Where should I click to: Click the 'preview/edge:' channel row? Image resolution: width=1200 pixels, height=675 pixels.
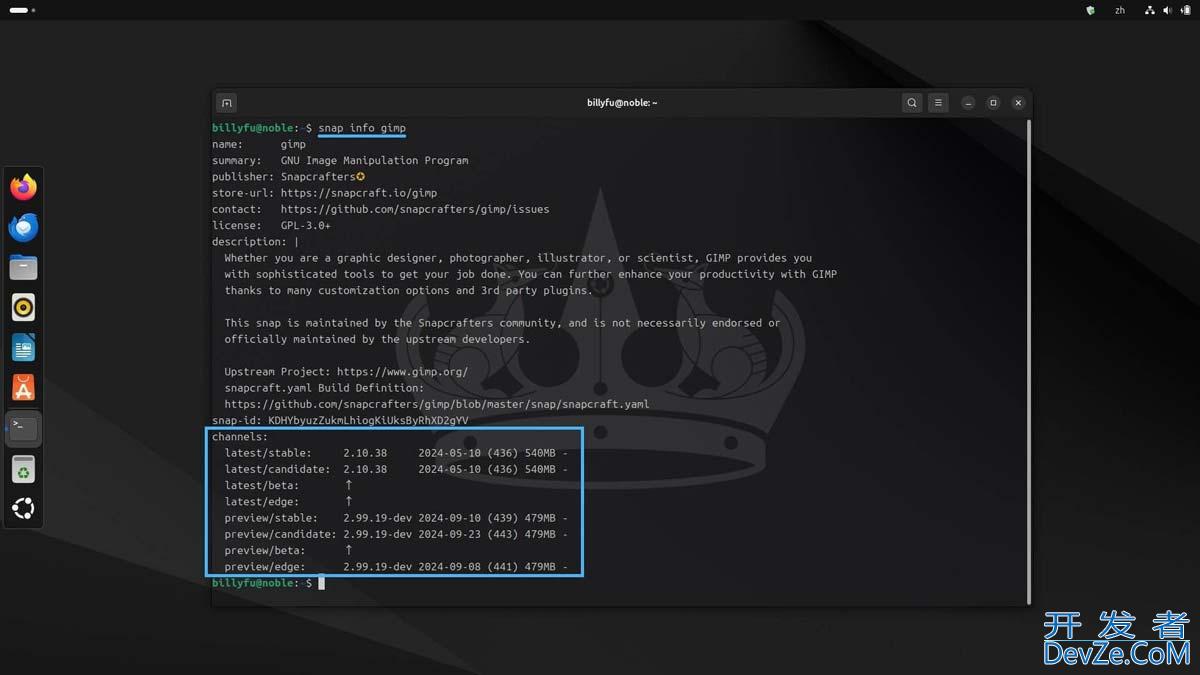(396, 567)
